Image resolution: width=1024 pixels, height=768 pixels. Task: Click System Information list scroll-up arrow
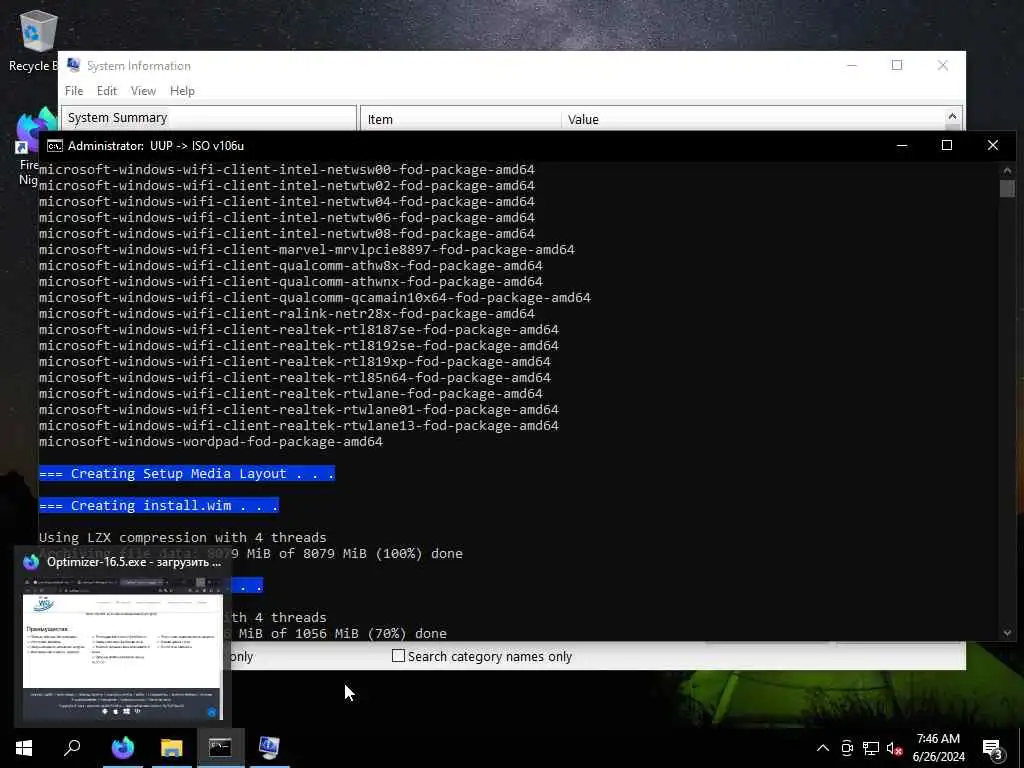(x=952, y=116)
